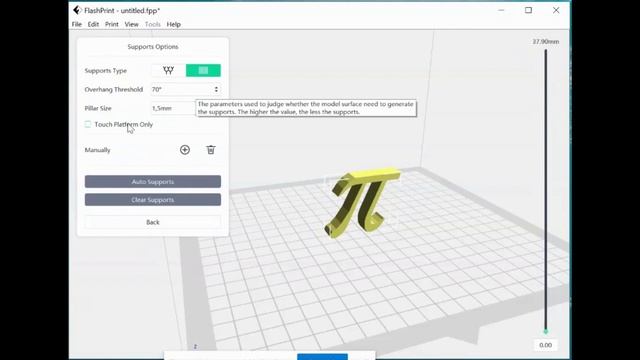This screenshot has width=640, height=360.
Task: Click the Pillar Size 1.5mm field
Action: [x=173, y=108]
